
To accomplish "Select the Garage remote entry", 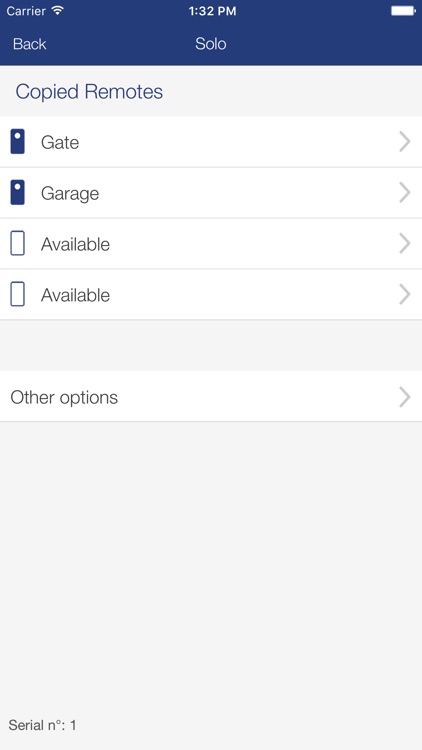I will (x=211, y=193).
